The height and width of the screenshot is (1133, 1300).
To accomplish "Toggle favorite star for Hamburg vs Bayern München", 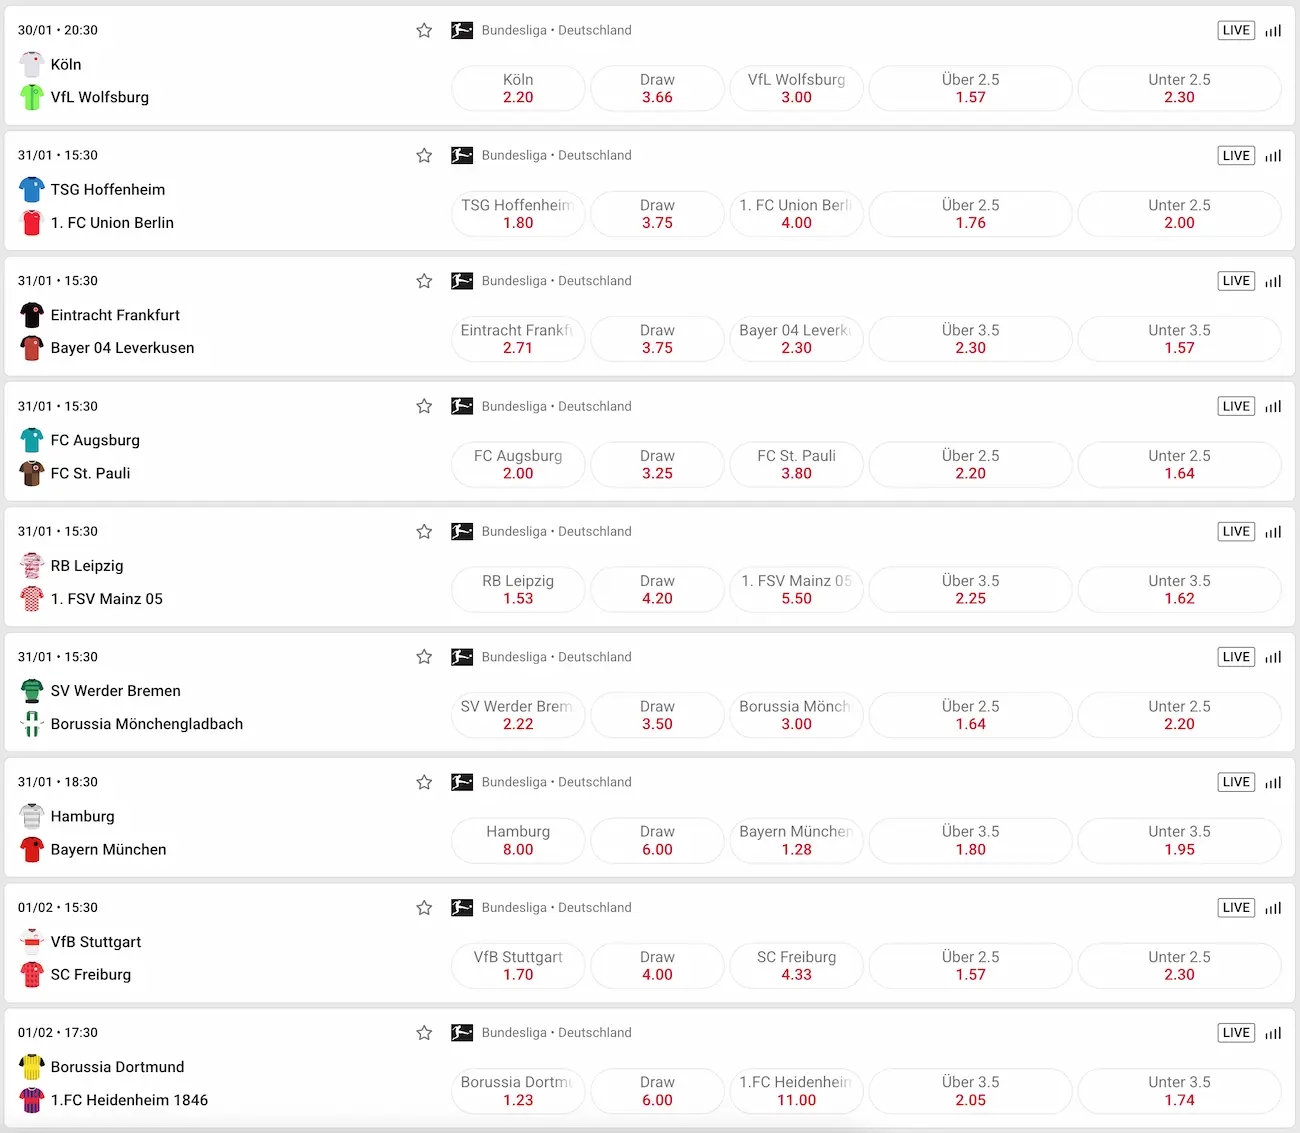I will [424, 782].
